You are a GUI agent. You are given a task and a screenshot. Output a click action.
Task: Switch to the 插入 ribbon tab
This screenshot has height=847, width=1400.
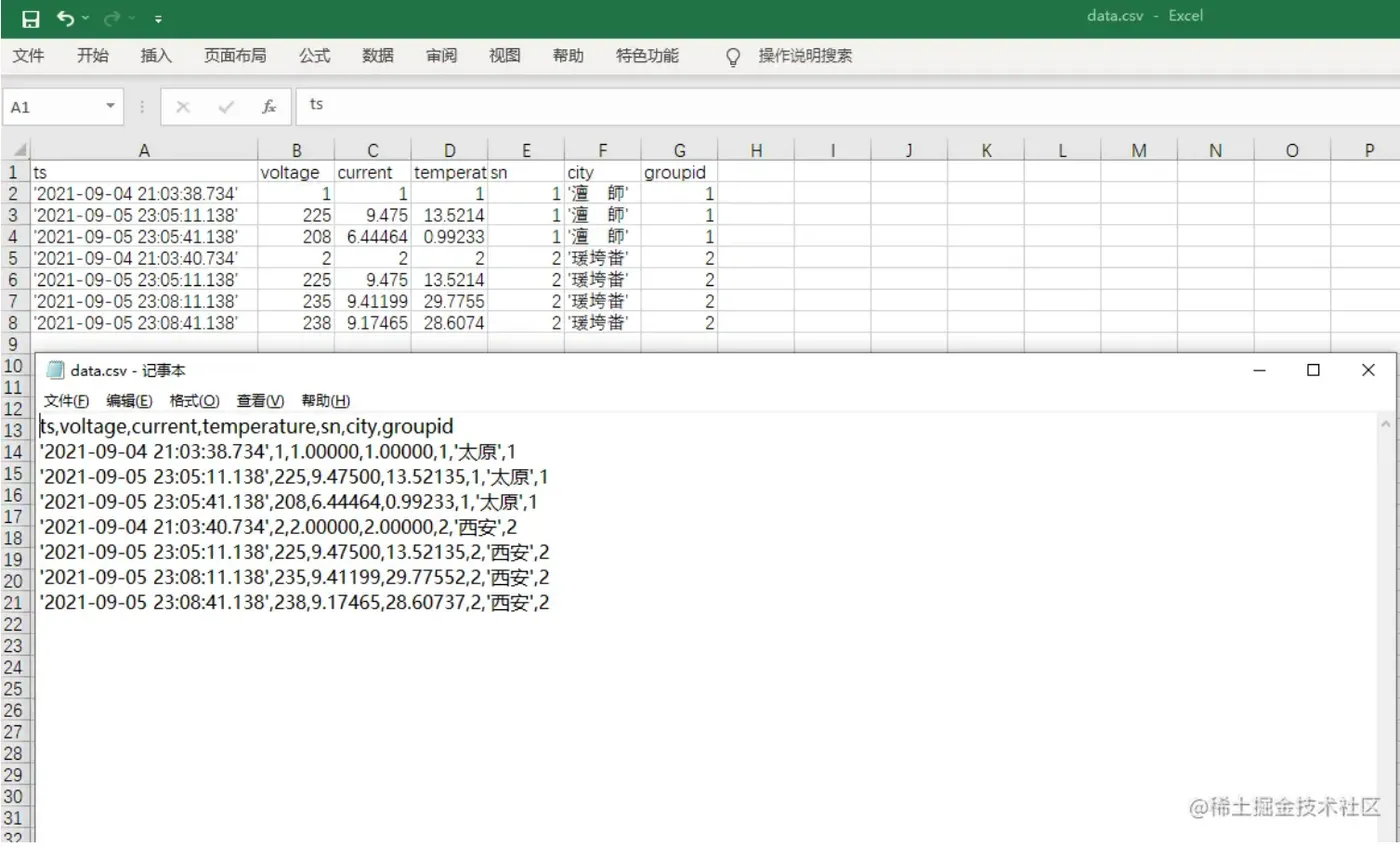click(x=156, y=56)
